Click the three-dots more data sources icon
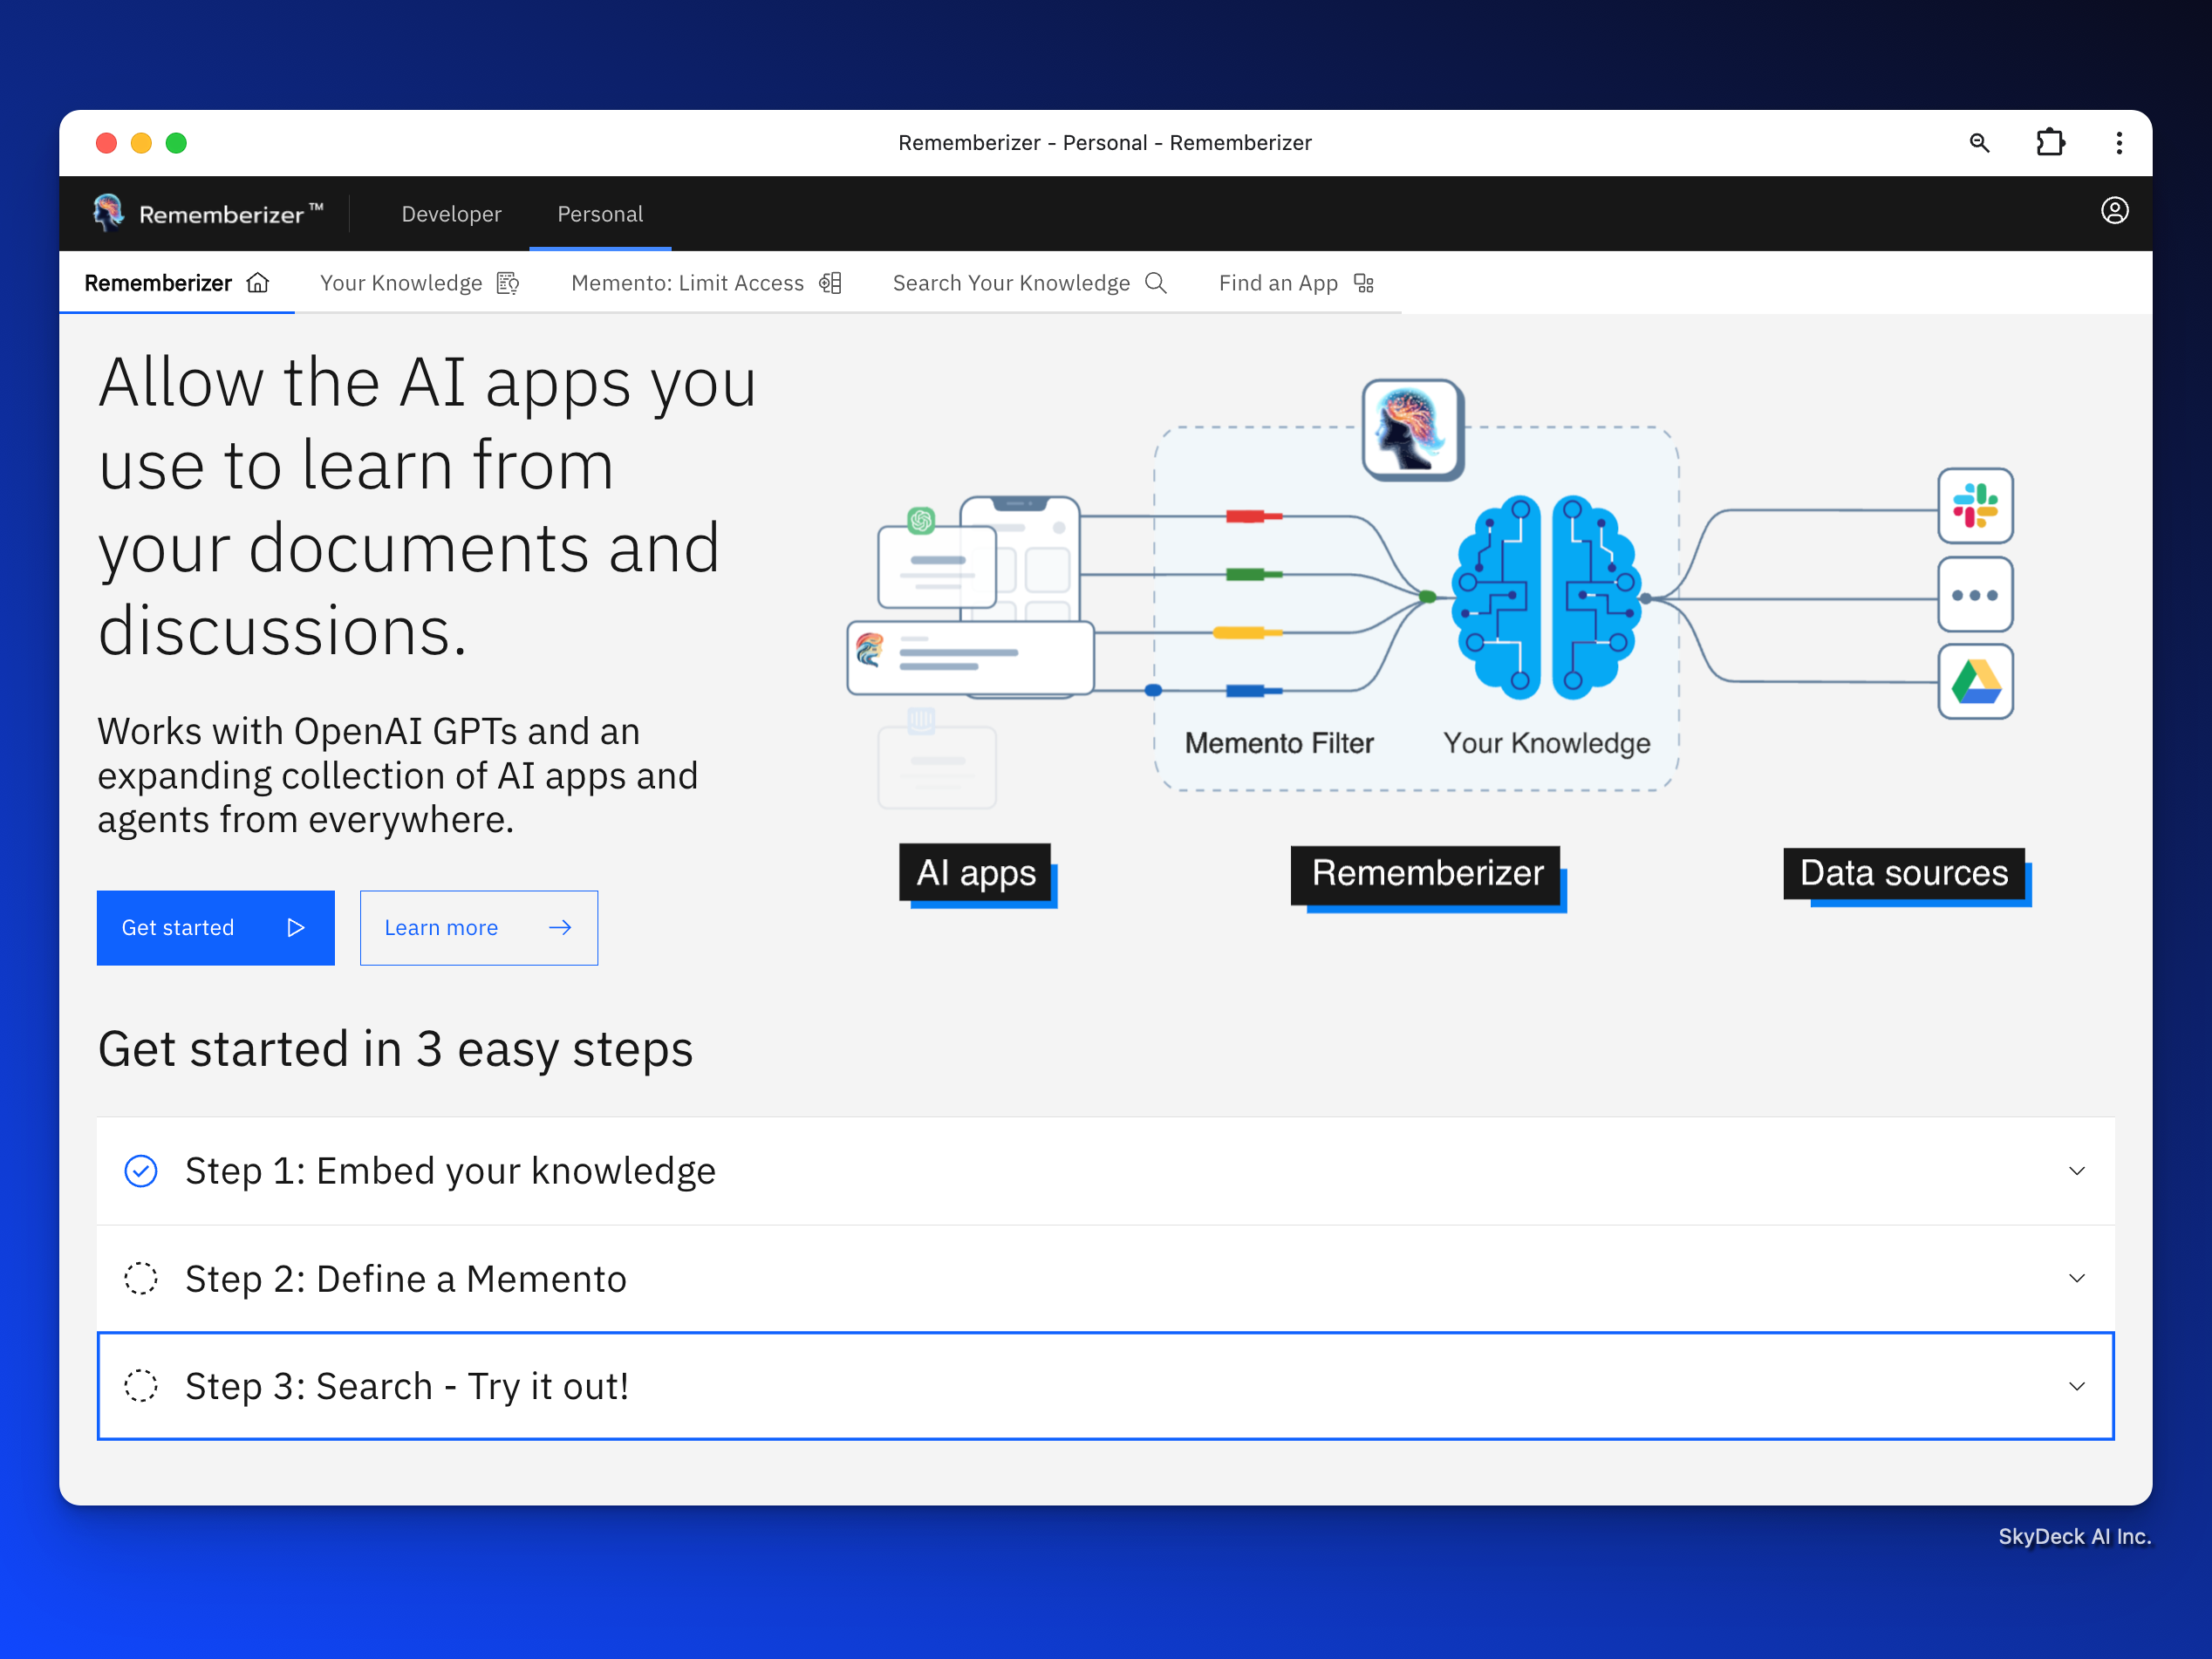This screenshot has height=1659, width=2212. point(1975,595)
